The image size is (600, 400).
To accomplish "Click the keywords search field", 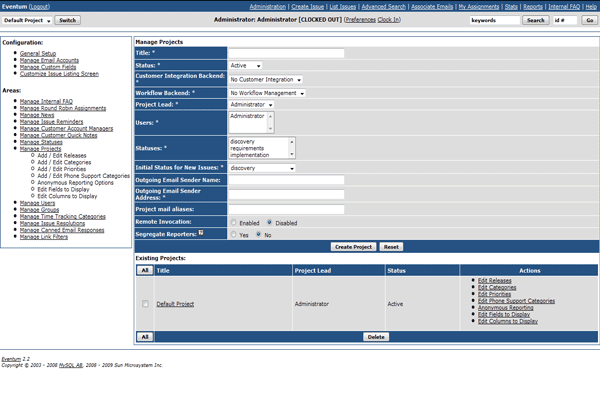I will click(x=494, y=20).
